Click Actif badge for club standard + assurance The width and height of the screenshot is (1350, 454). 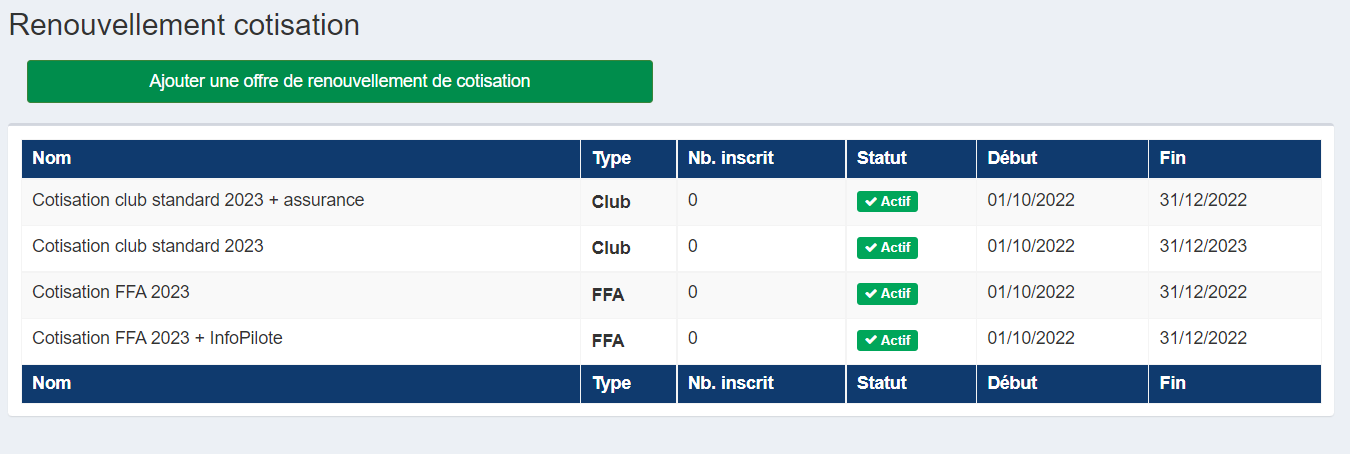[x=887, y=201]
